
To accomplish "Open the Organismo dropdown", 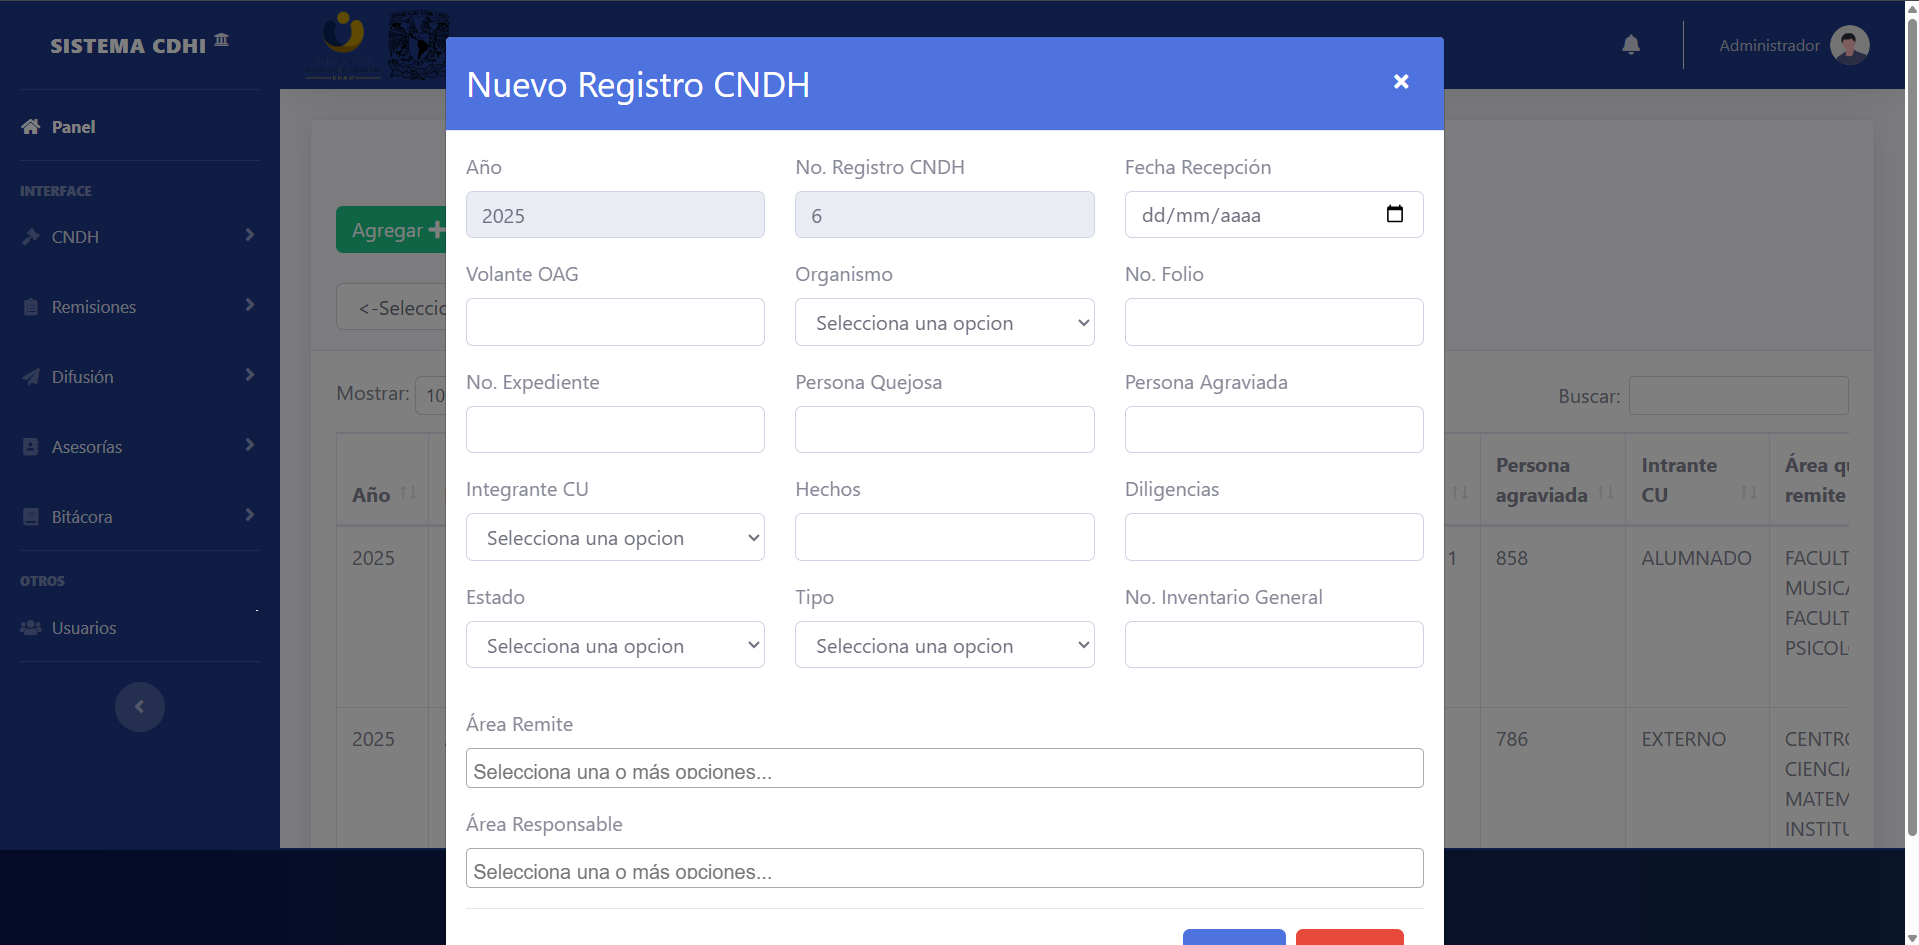I will (944, 322).
